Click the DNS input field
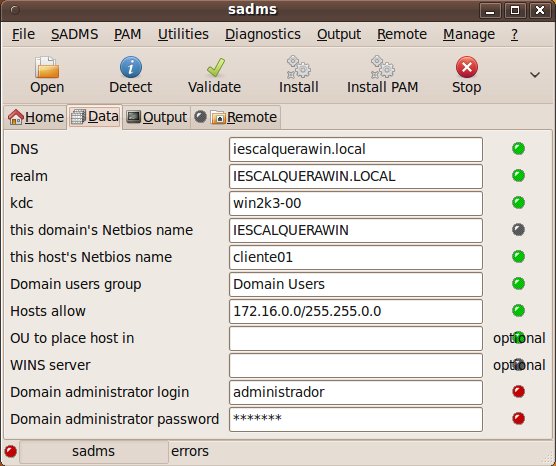Viewport: 556px width, 466px height. [x=356, y=149]
